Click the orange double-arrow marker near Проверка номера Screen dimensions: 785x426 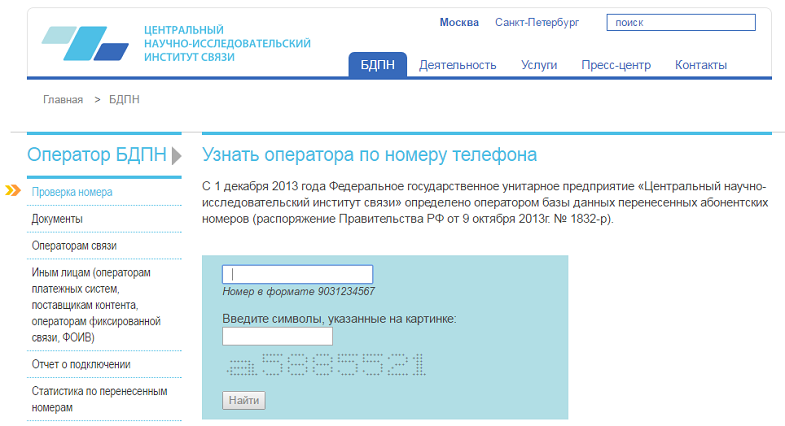[x=13, y=190]
